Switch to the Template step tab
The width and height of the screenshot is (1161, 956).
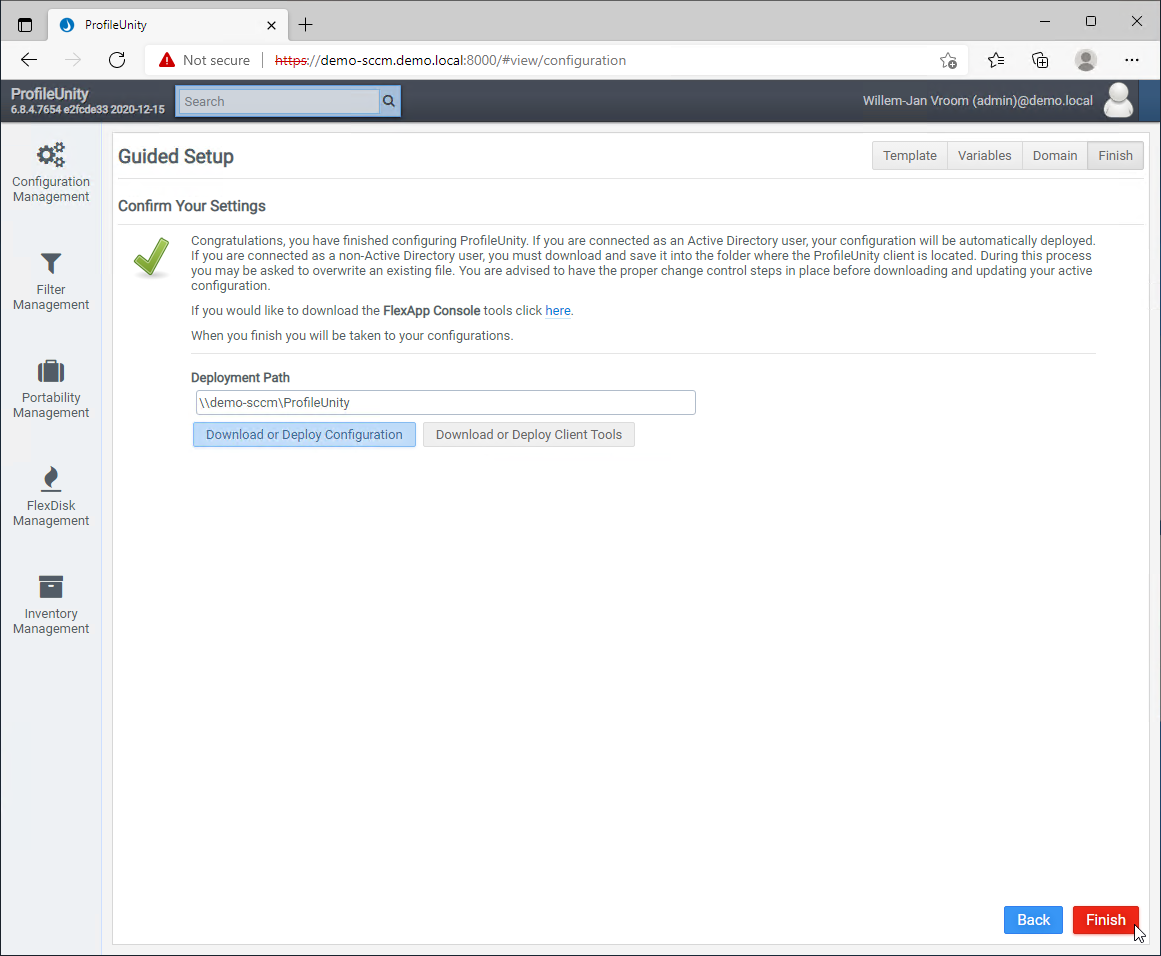(909, 156)
